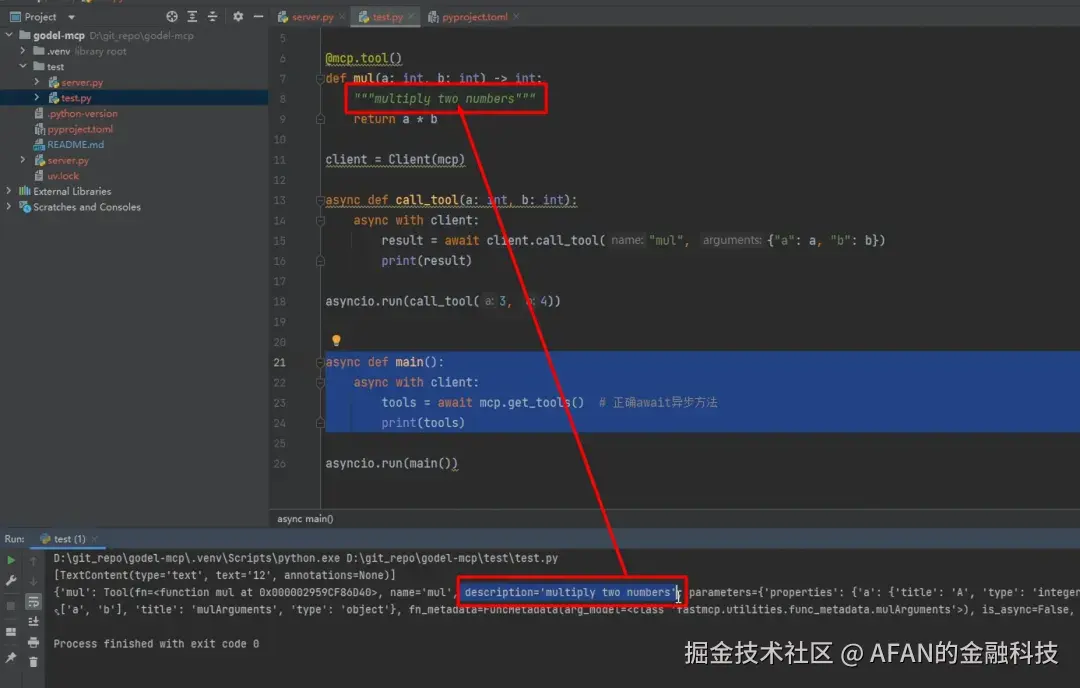Hide the Project panel with minus icon
The height and width of the screenshot is (688, 1080).
(258, 17)
